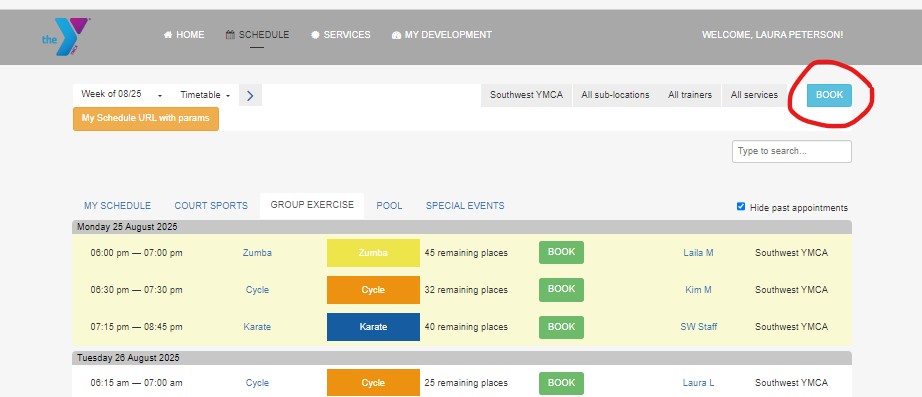Open the Week of 08/25 dropdown
The image size is (922, 397).
point(122,95)
